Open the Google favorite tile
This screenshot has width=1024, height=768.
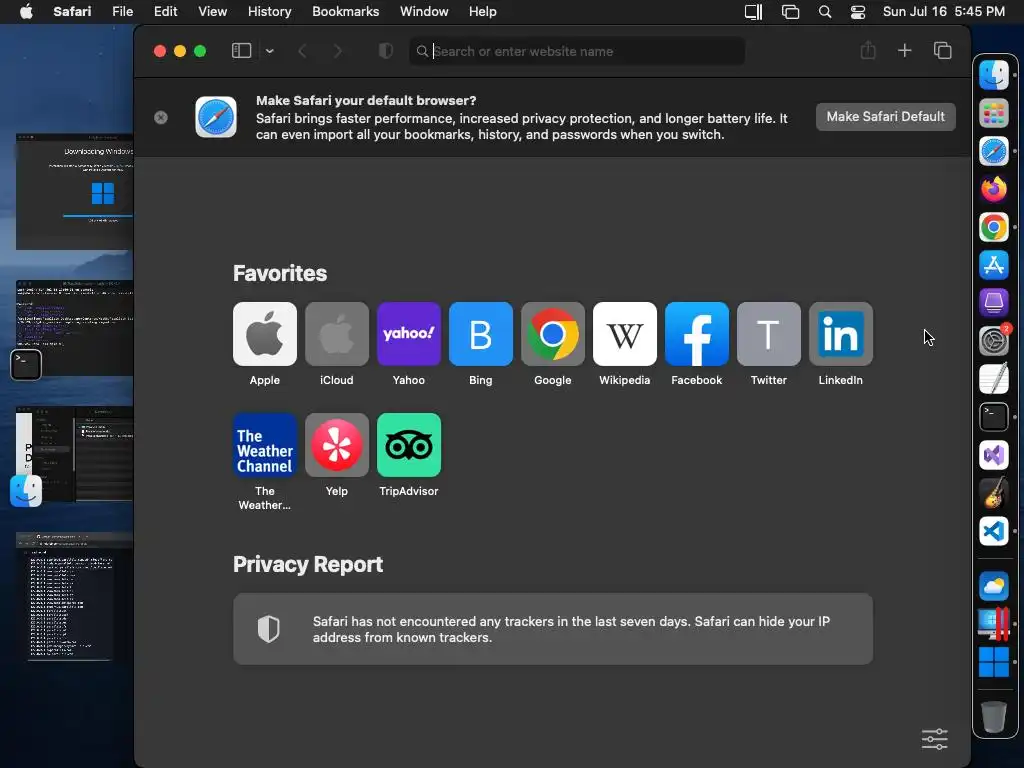click(552, 334)
